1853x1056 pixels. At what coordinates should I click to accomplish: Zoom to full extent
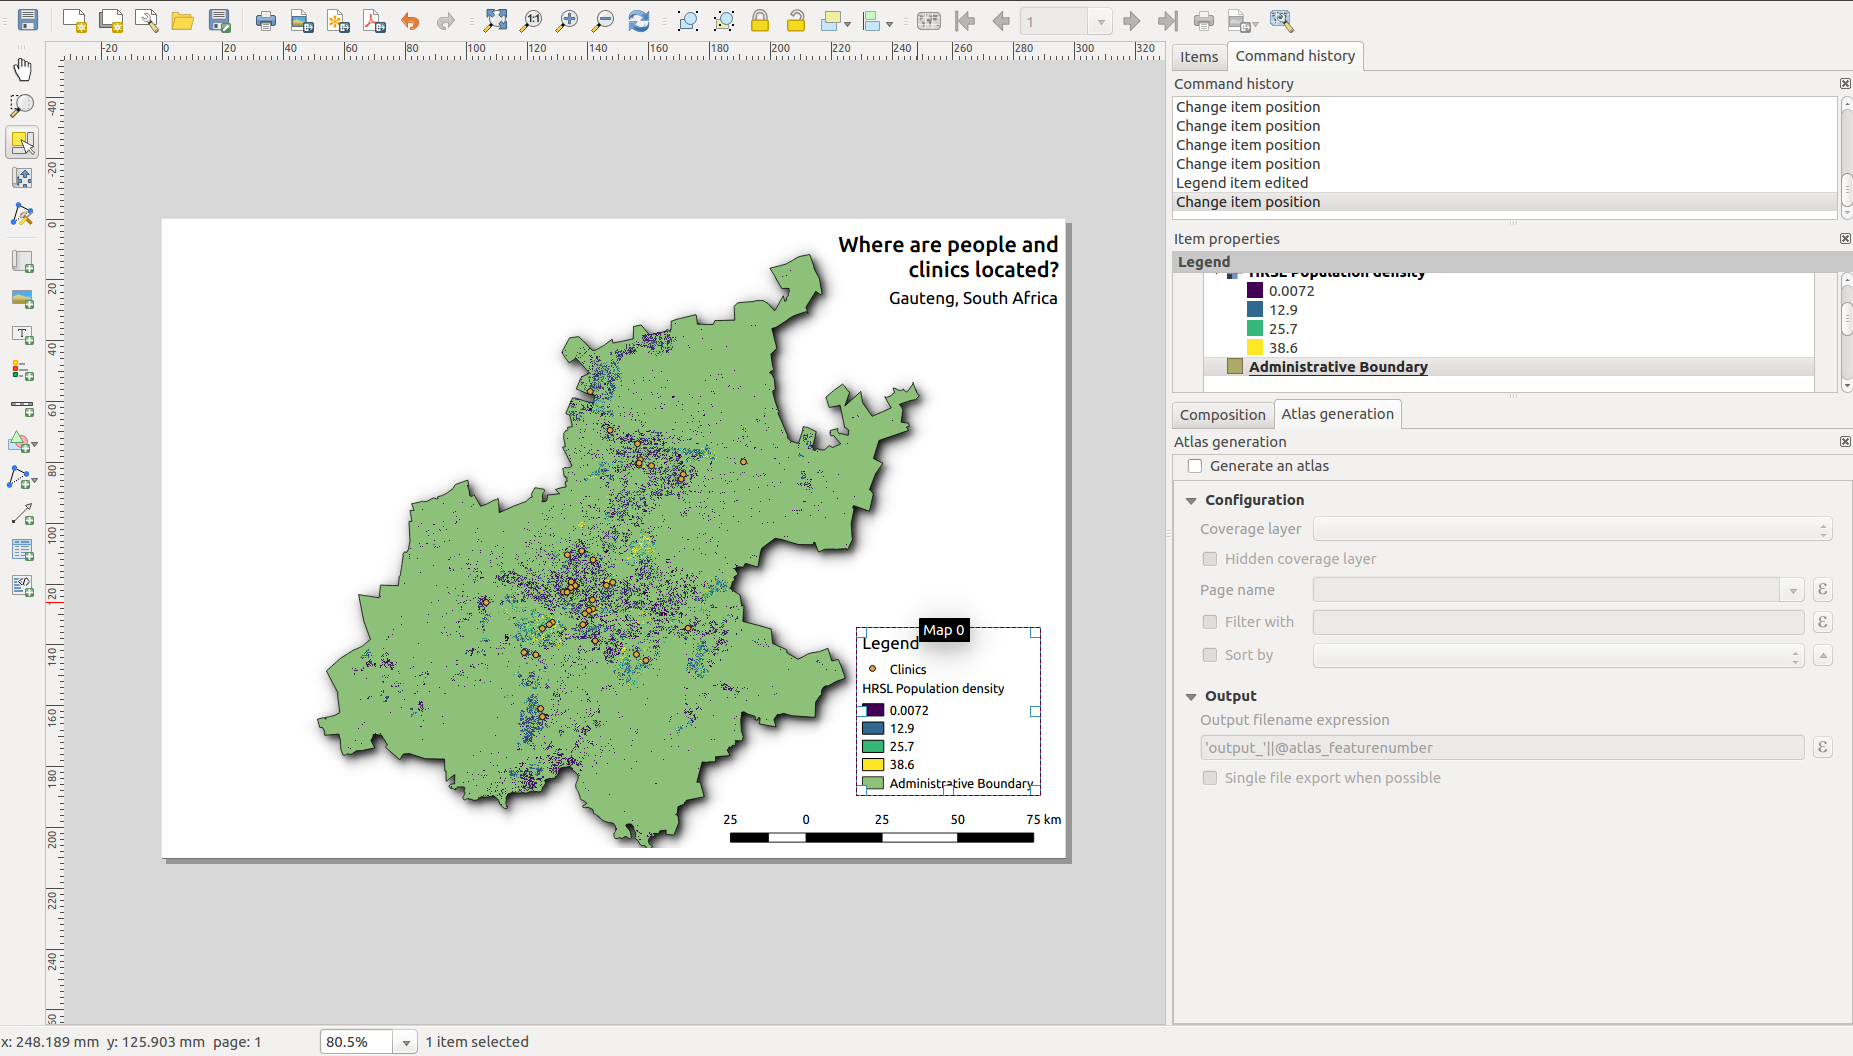495,20
